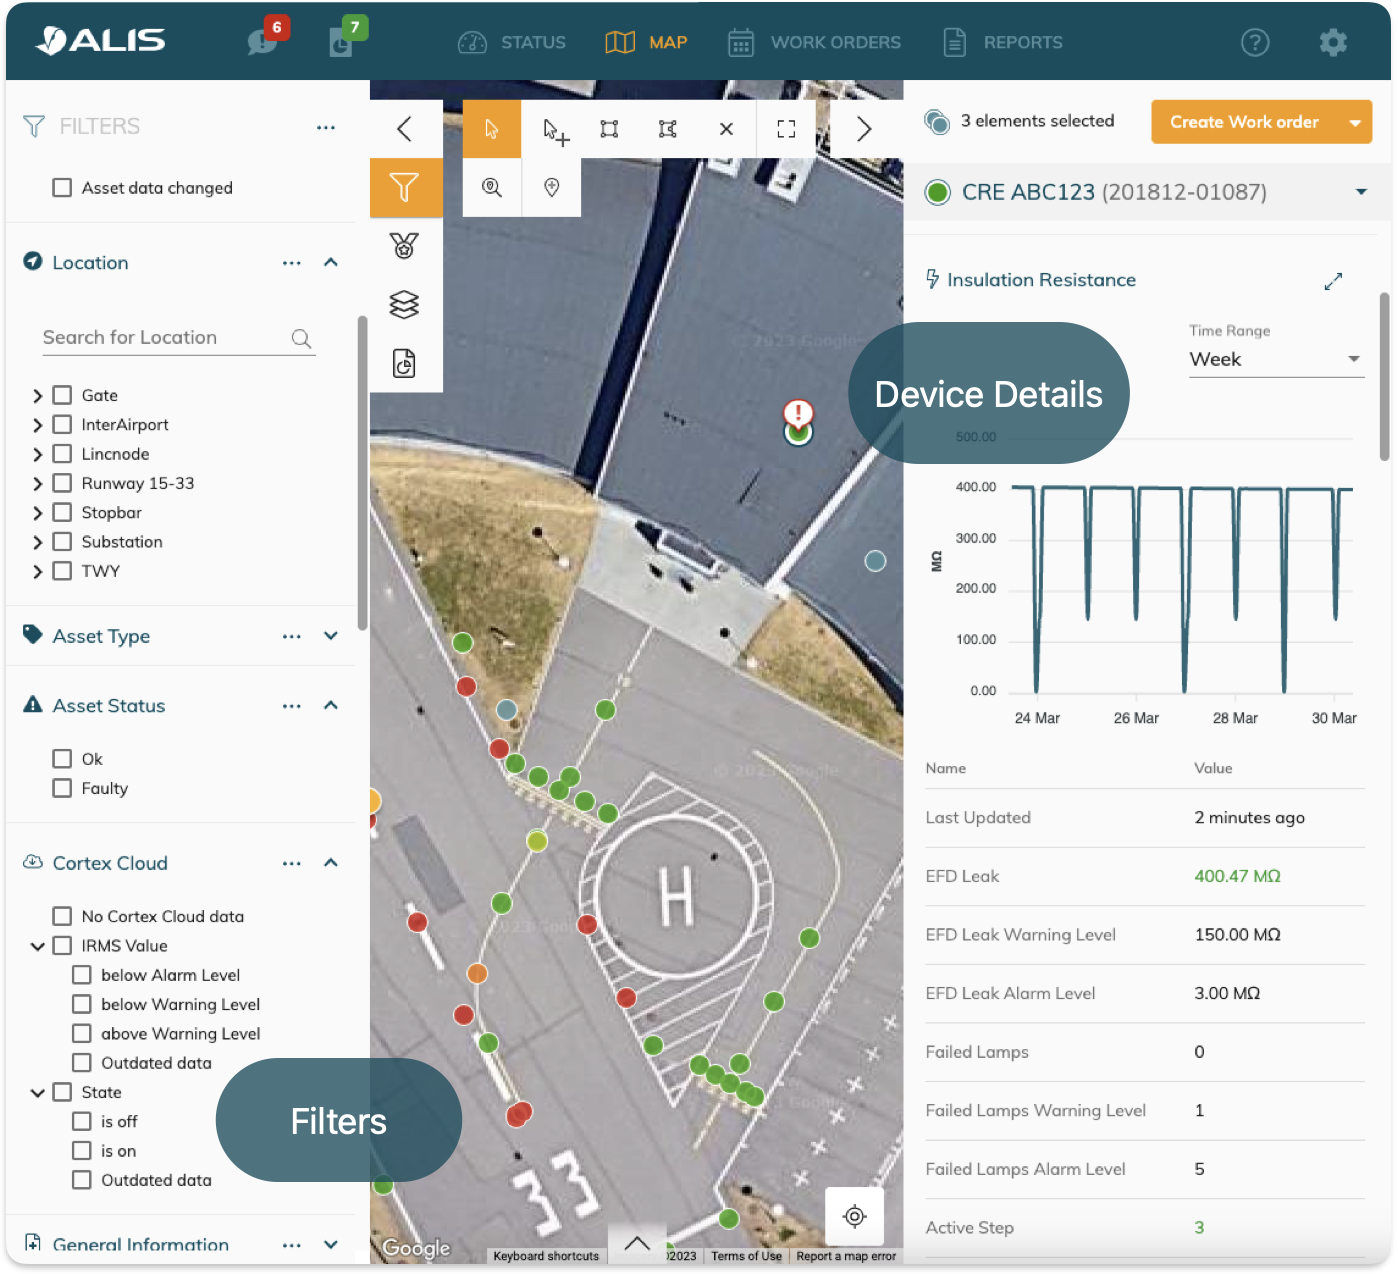1398x1274 pixels.
Task: Toggle fullscreen map view icon
Action: click(786, 129)
